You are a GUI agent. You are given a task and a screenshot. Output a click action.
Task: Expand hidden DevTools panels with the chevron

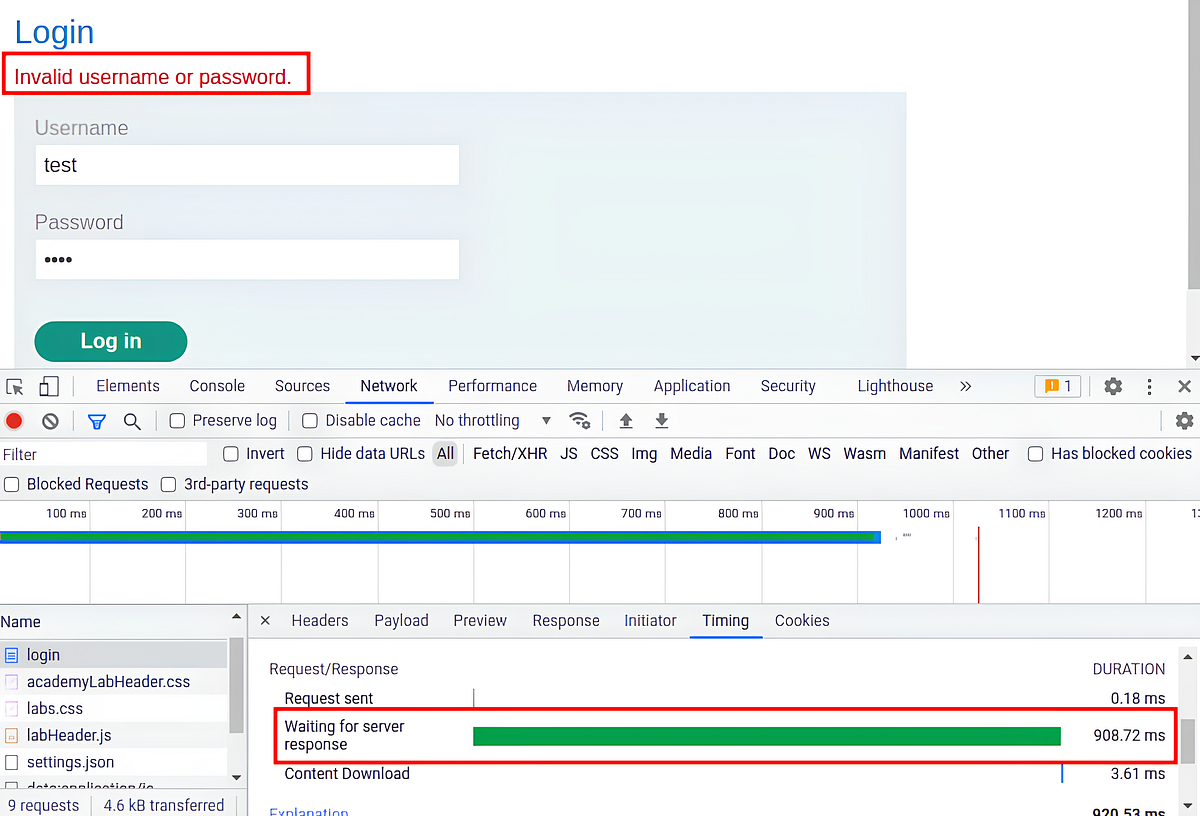coord(964,386)
